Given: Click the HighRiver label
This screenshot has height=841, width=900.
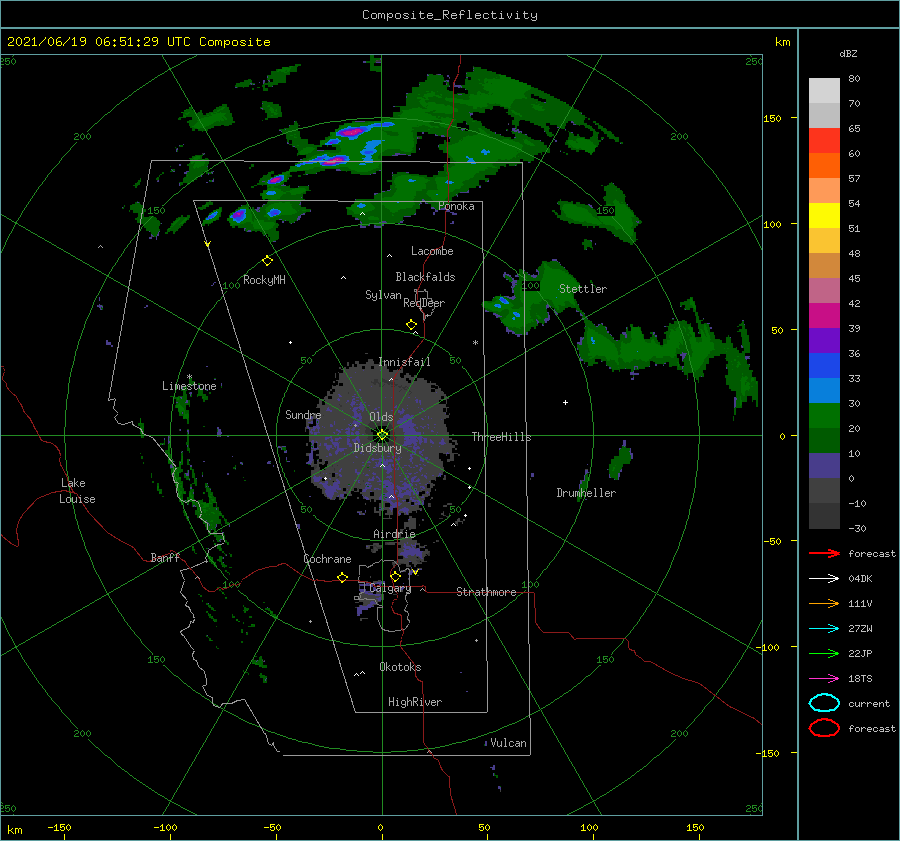Looking at the screenshot, I should pos(415,702).
